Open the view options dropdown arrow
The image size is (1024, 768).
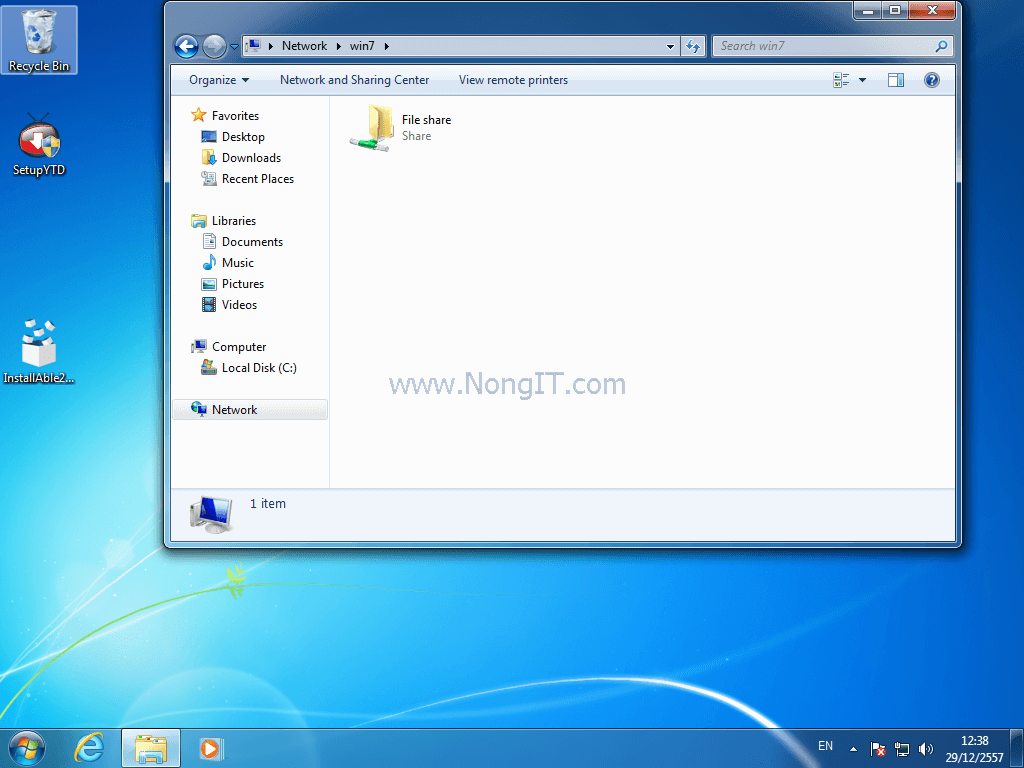(862, 80)
